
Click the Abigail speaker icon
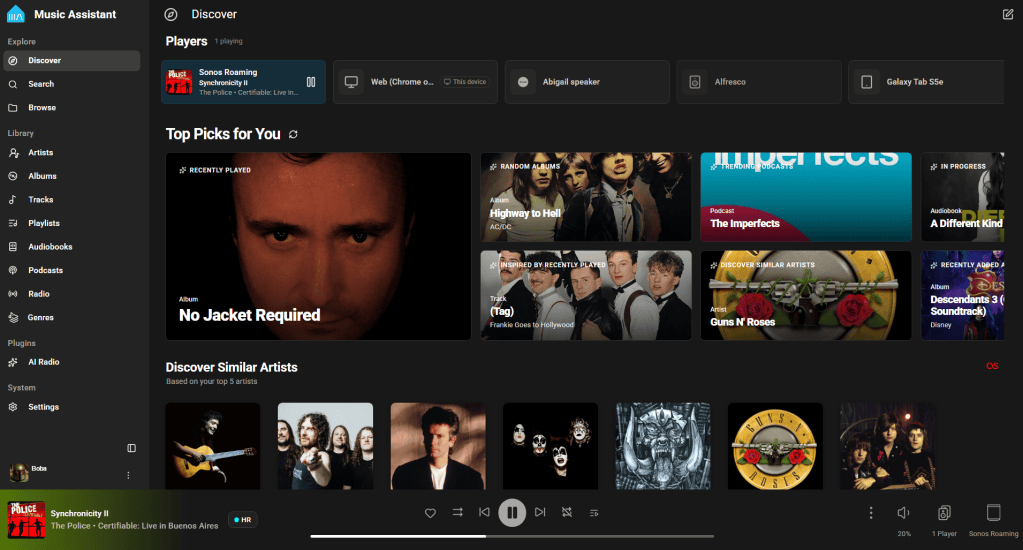tap(523, 82)
